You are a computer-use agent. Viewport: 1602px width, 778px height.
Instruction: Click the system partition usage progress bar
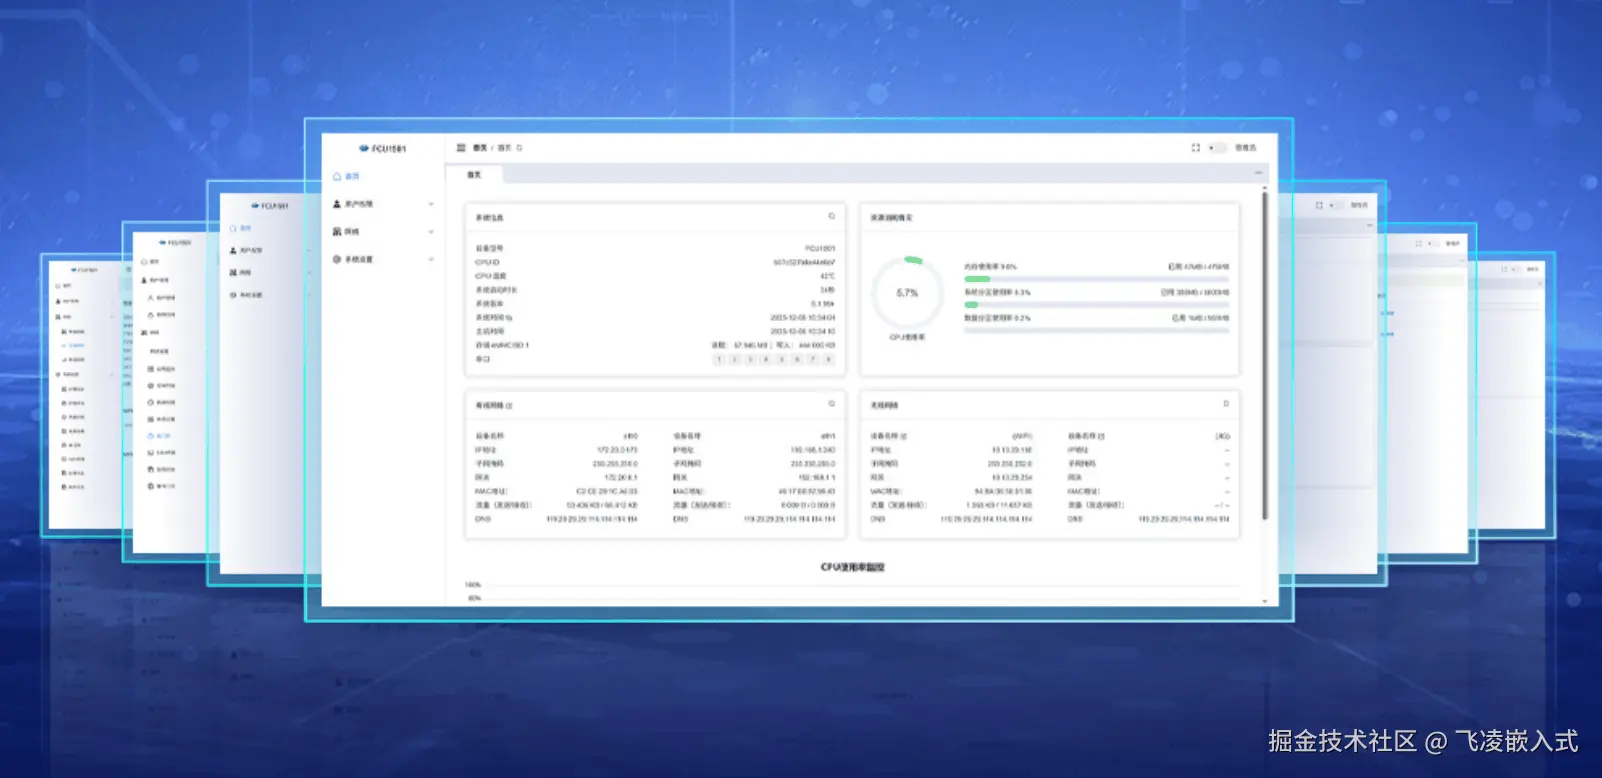(1096, 304)
